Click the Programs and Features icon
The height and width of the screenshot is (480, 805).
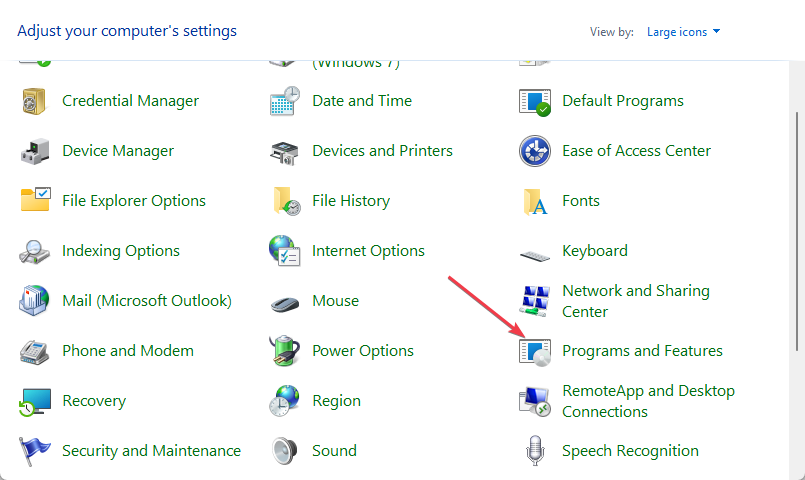coord(535,351)
